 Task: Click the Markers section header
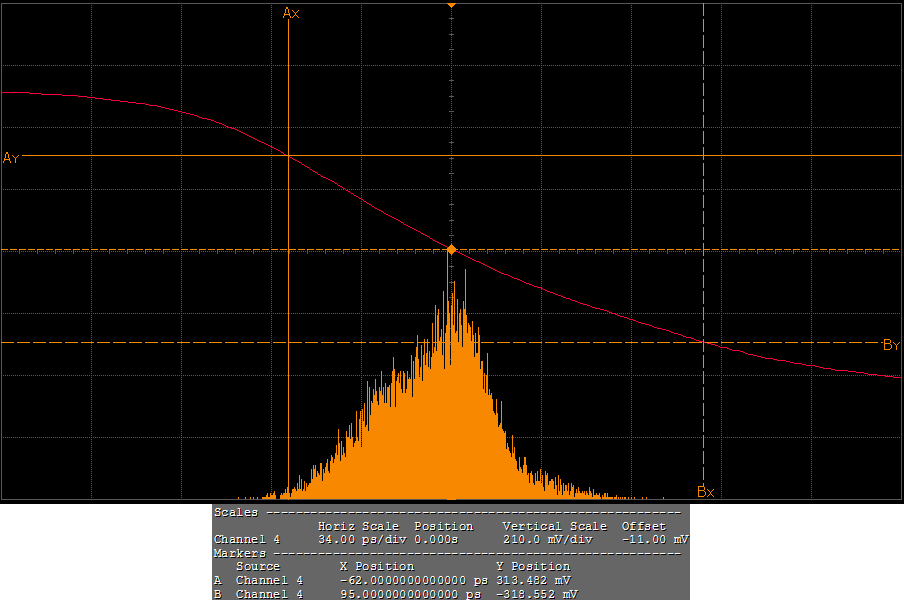point(239,553)
